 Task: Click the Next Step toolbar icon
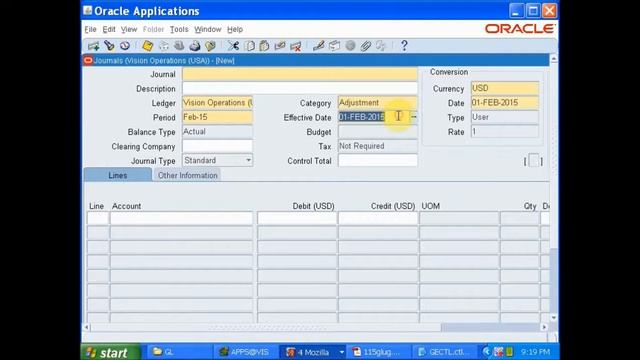[163, 46]
